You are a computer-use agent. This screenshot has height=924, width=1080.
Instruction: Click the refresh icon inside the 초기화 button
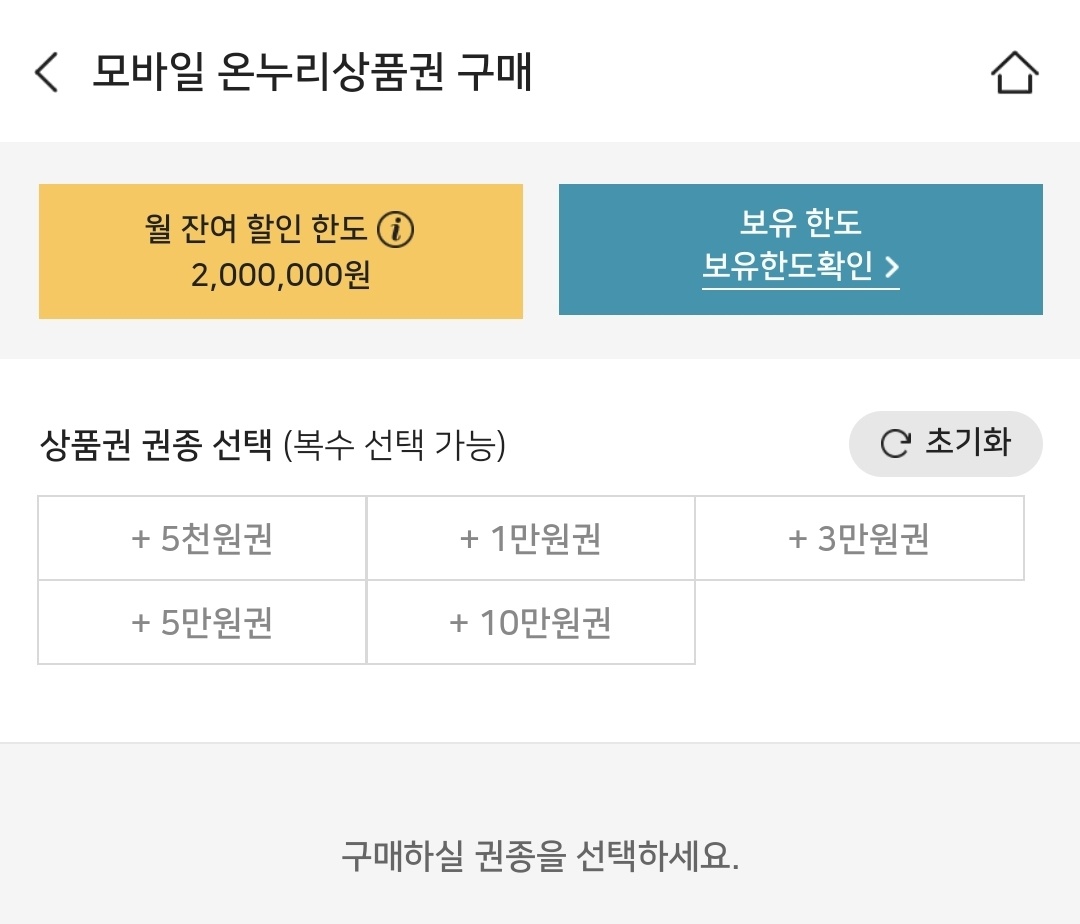pyautogui.click(x=894, y=443)
